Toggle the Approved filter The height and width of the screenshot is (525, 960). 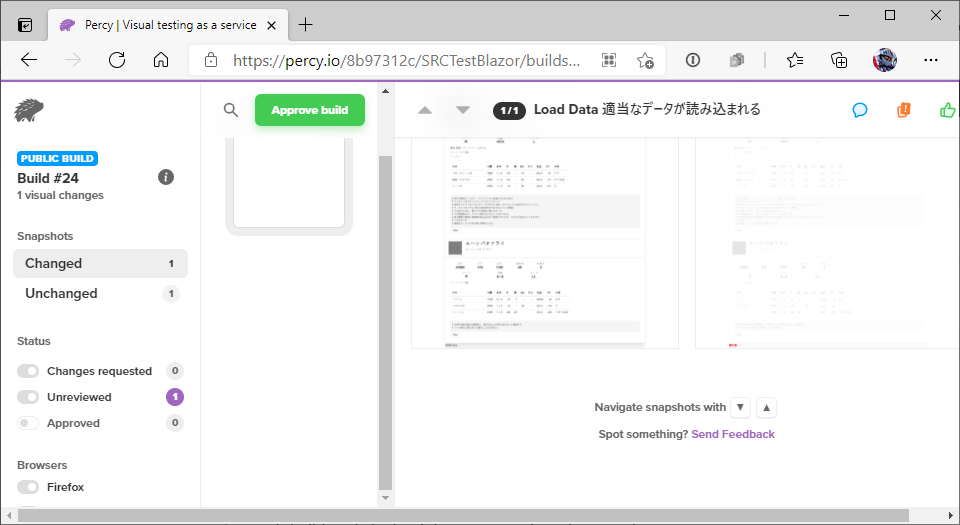(28, 423)
